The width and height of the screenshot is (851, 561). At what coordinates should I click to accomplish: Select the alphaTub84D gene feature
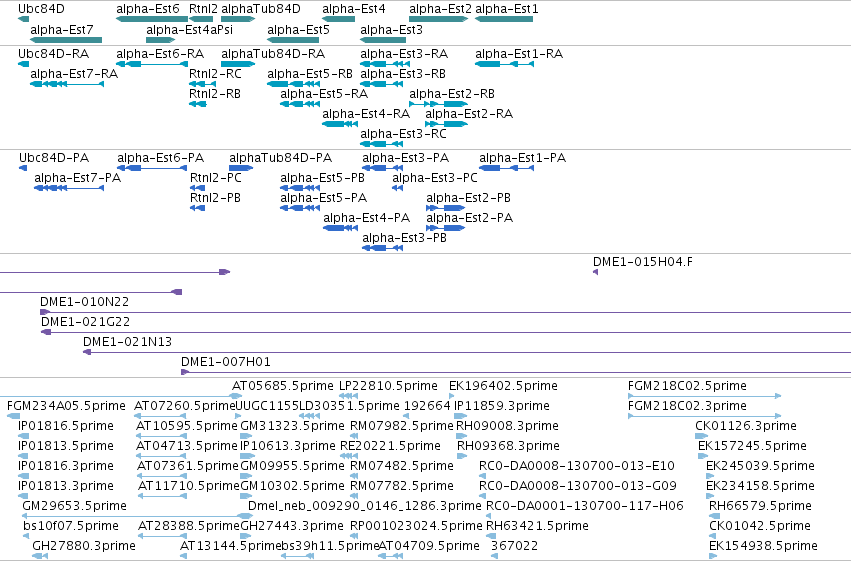tap(238, 19)
